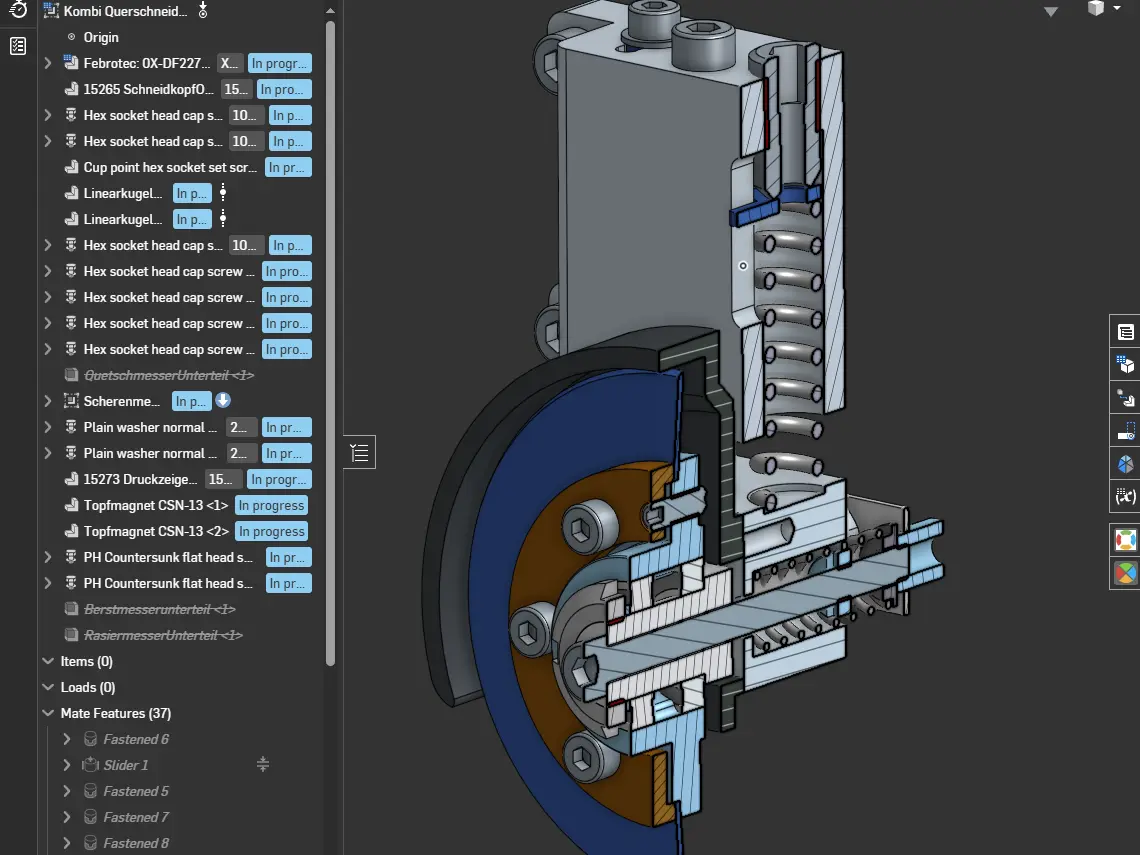Select the Fastened 8 mate name
This screenshot has width=1140, height=855.
tap(136, 843)
